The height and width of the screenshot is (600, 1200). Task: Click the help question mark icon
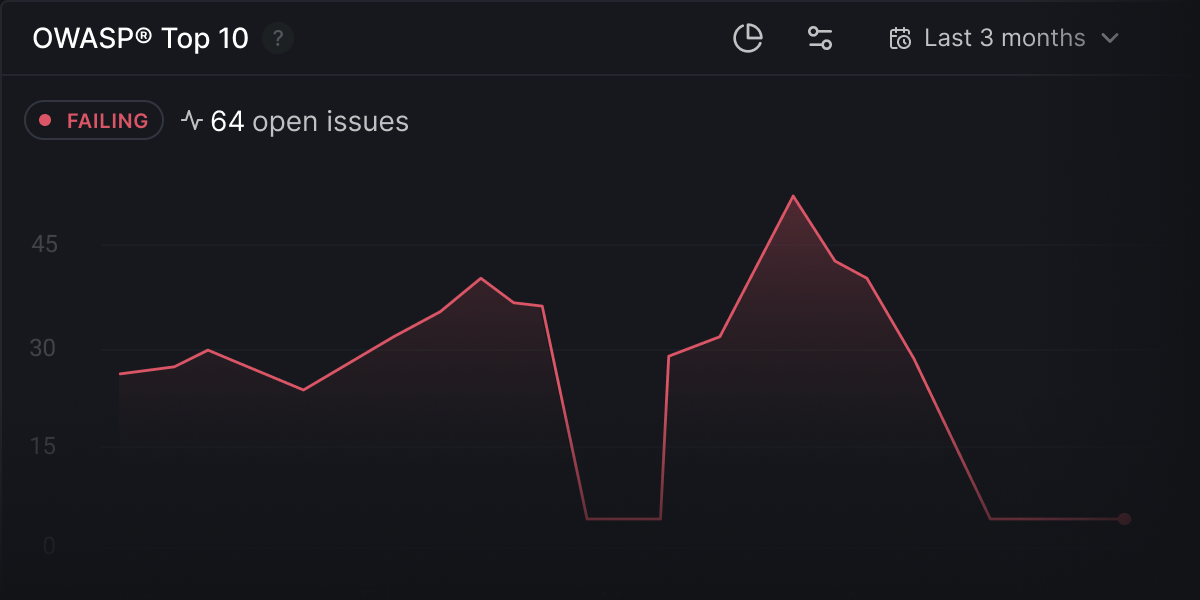click(x=278, y=39)
